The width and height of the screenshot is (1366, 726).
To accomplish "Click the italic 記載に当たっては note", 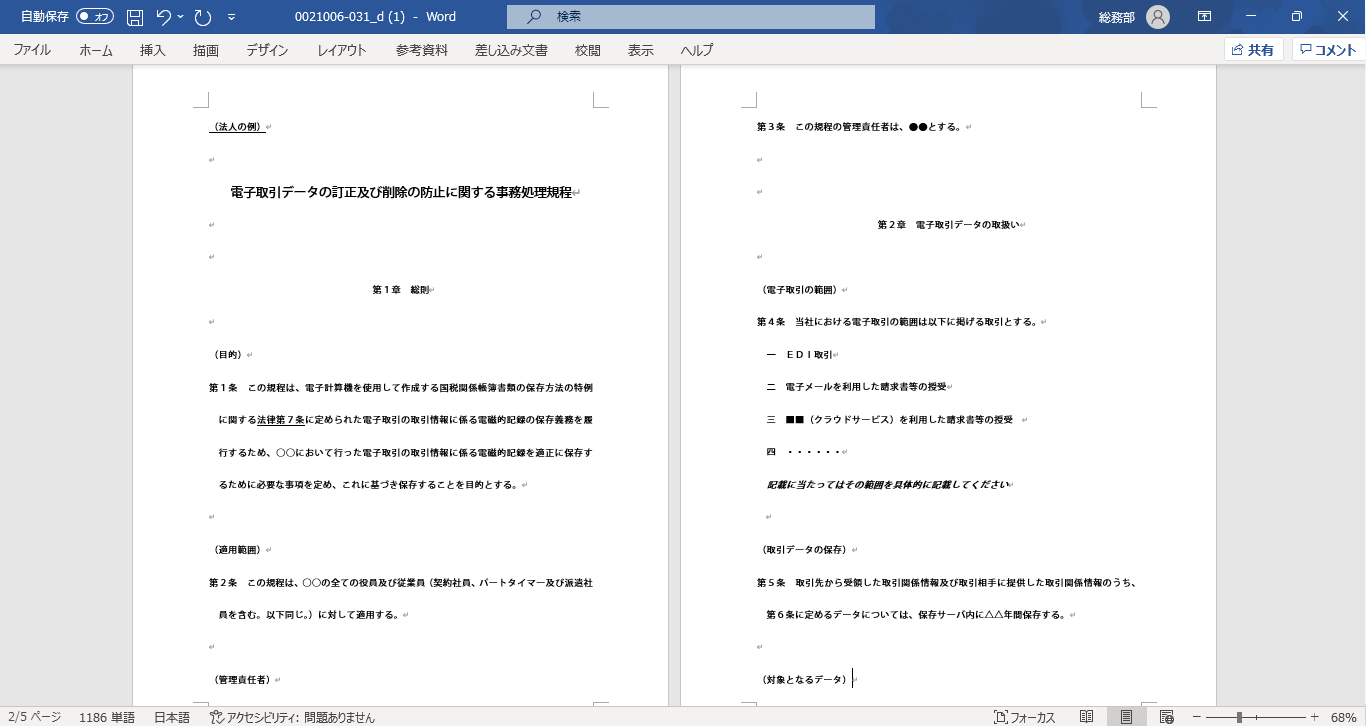I will 886,485.
